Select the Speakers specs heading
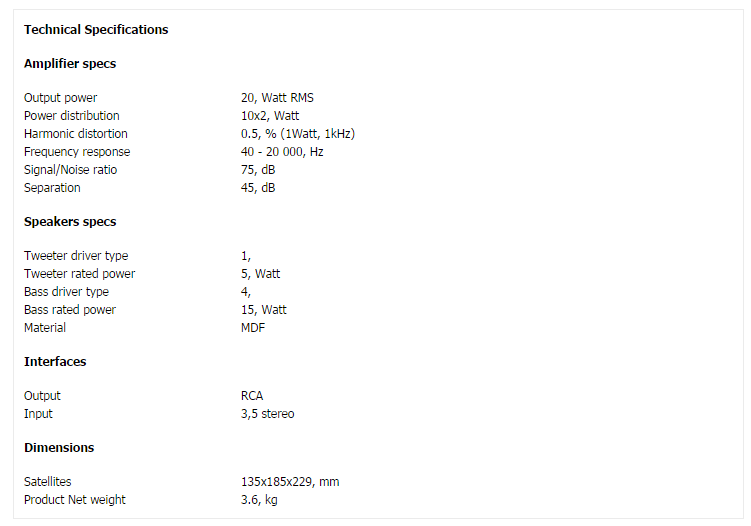Viewport: 751px width, 526px height. click(x=70, y=222)
